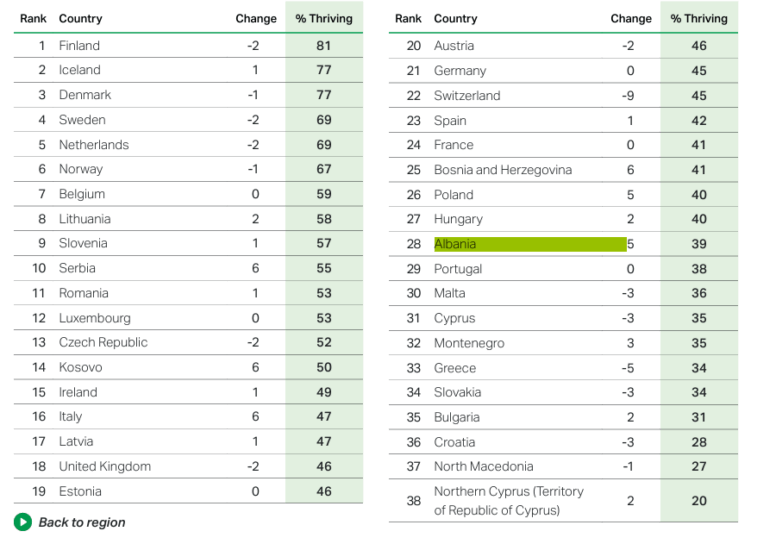Select the North Macedonia entry
Image resolution: width=776 pixels, height=550 pixels.
483,466
